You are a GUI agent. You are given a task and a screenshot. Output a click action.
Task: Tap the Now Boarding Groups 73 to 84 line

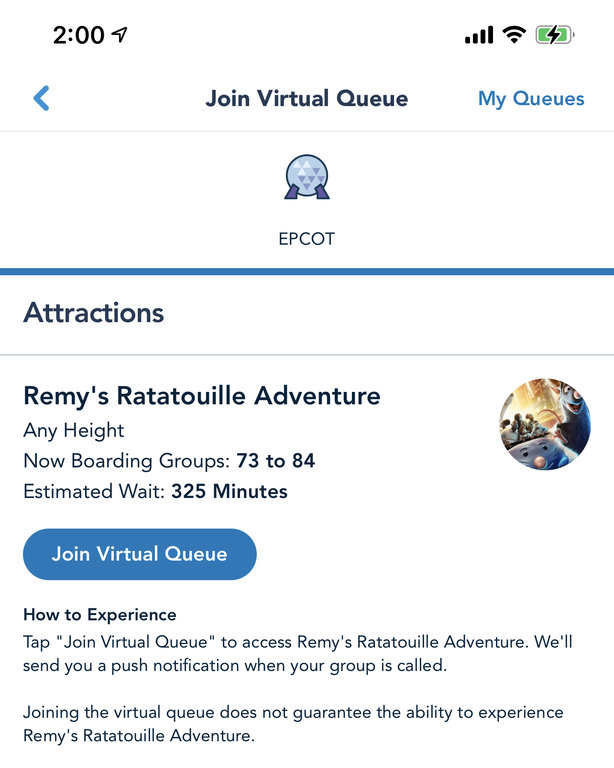[169, 461]
